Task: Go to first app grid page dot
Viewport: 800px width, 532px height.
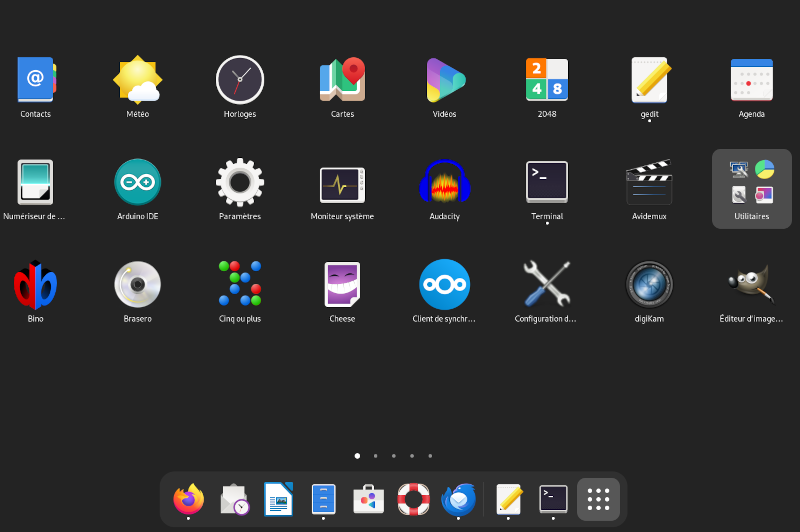Action: [357, 456]
